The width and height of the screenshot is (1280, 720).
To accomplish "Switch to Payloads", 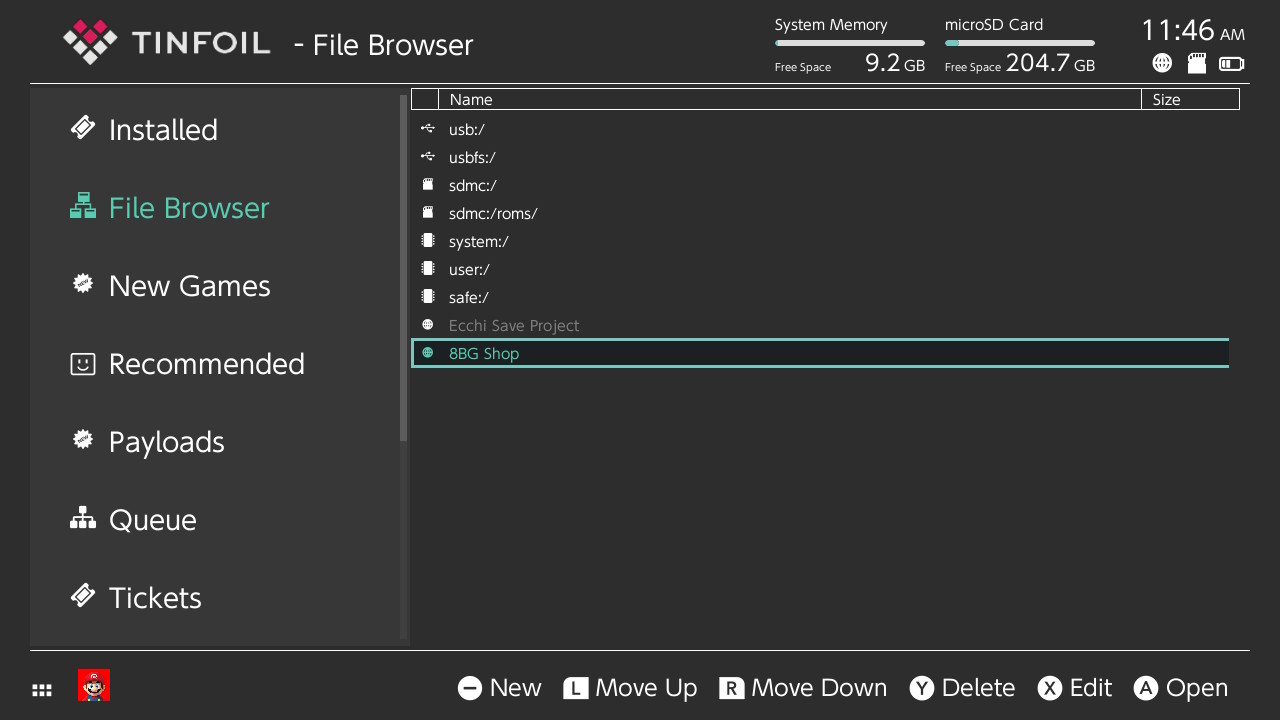I will (x=166, y=441).
